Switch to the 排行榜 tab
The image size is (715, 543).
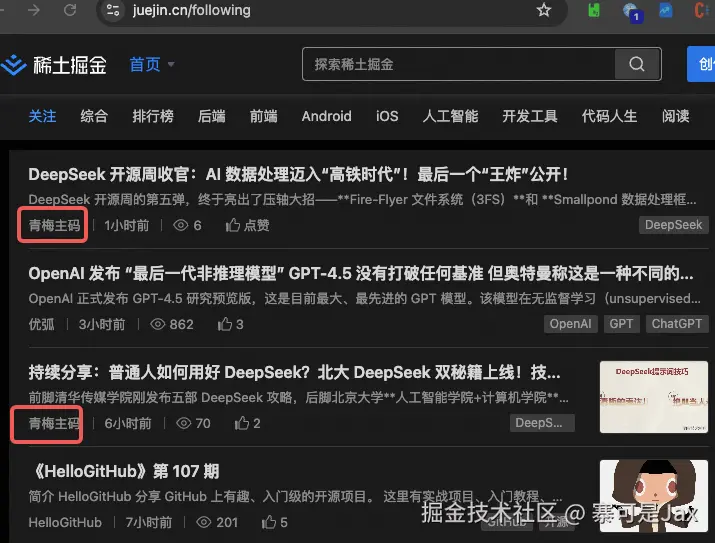tap(153, 116)
